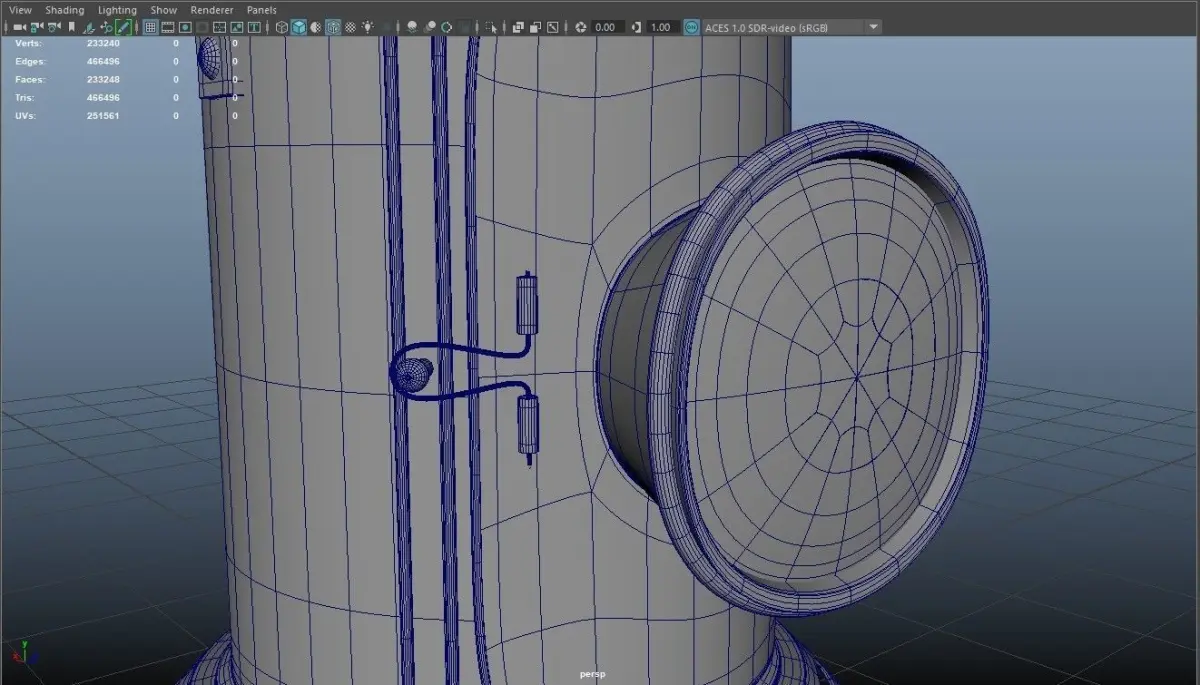The image size is (1200, 685).
Task: Click the Edges count label
Action: [x=32, y=62]
